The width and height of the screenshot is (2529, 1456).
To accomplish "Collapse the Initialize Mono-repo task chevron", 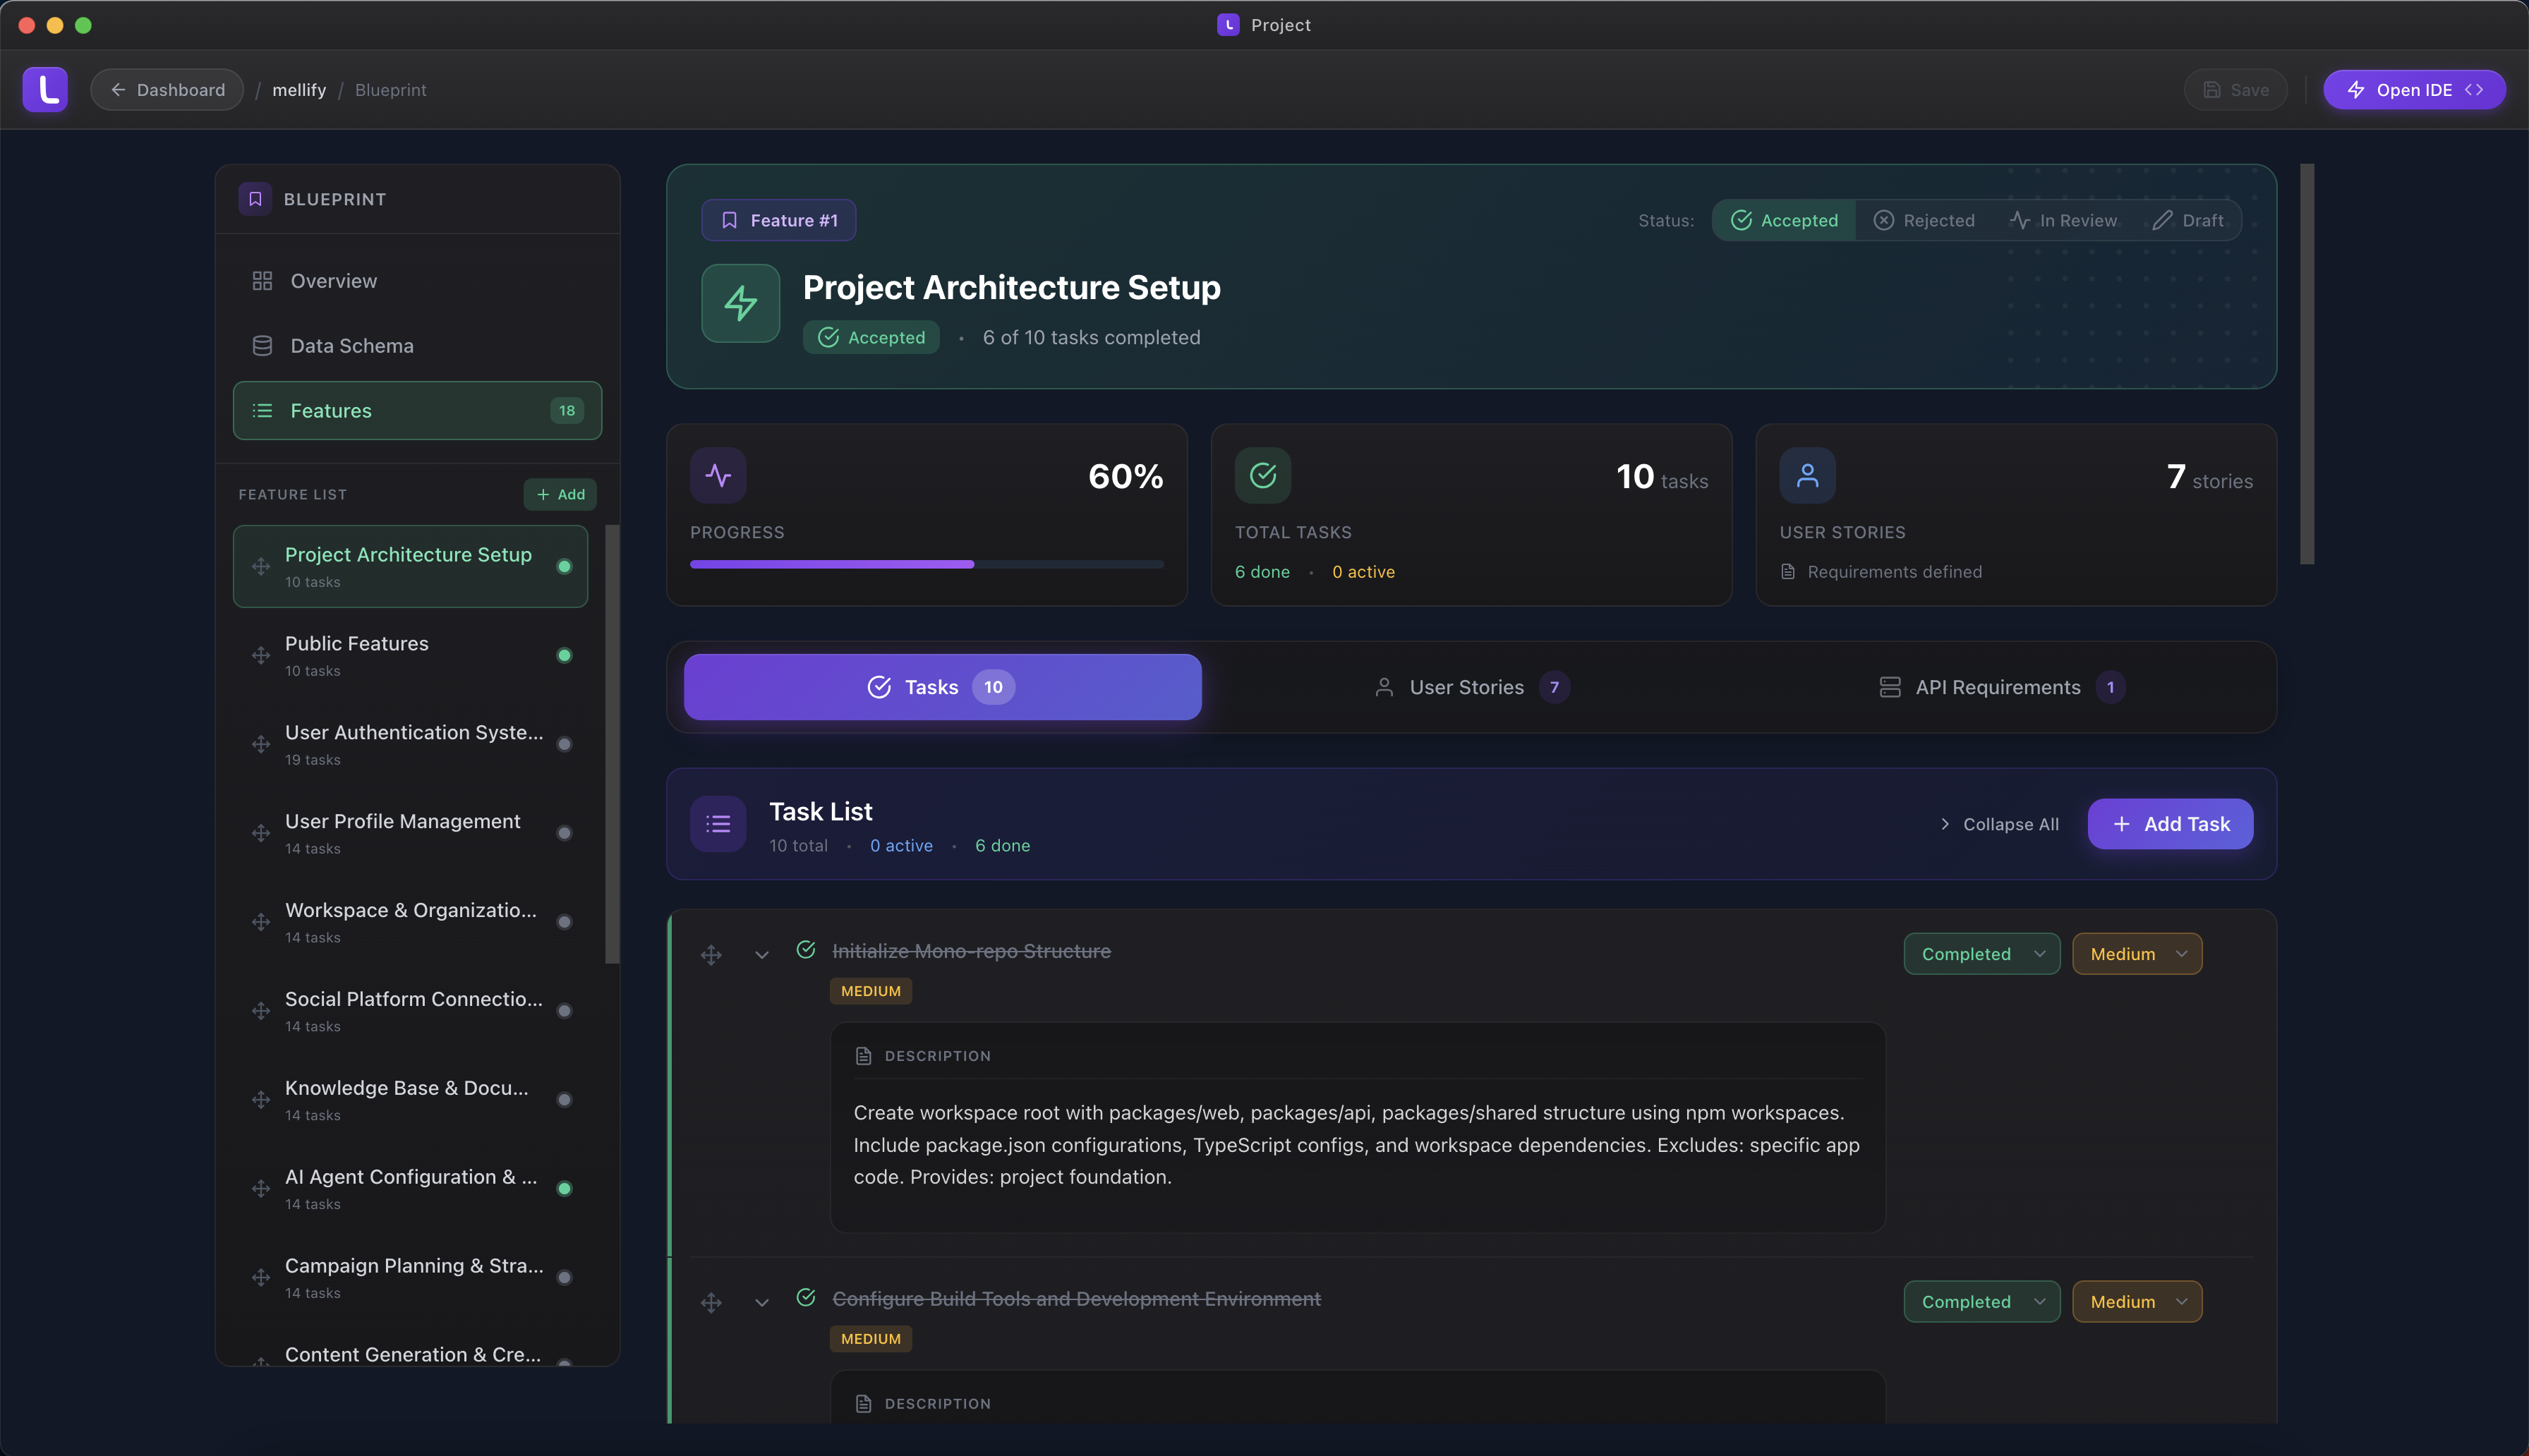I will click(762, 954).
